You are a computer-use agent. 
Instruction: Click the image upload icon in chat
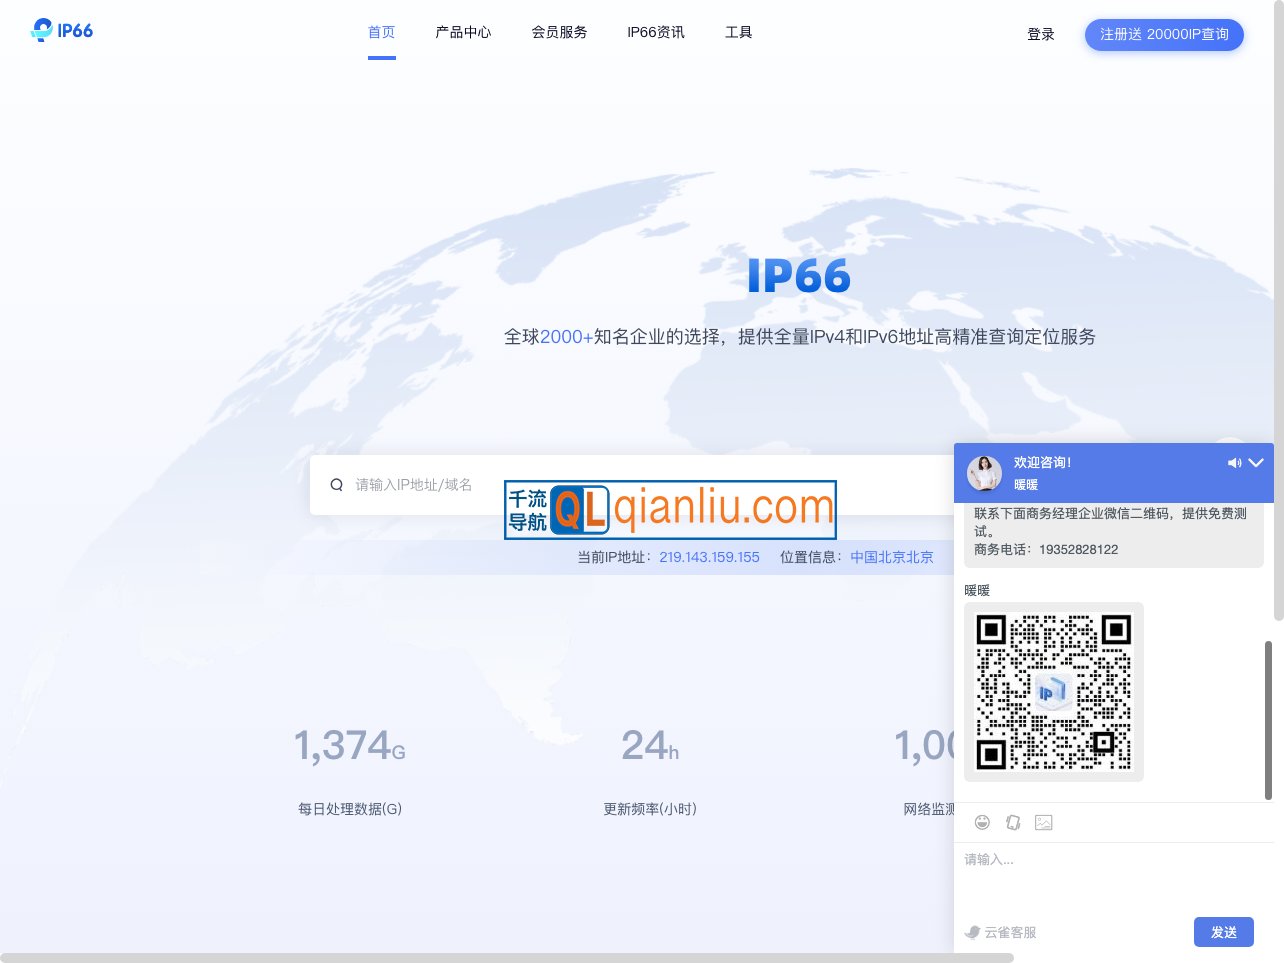pos(1044,822)
